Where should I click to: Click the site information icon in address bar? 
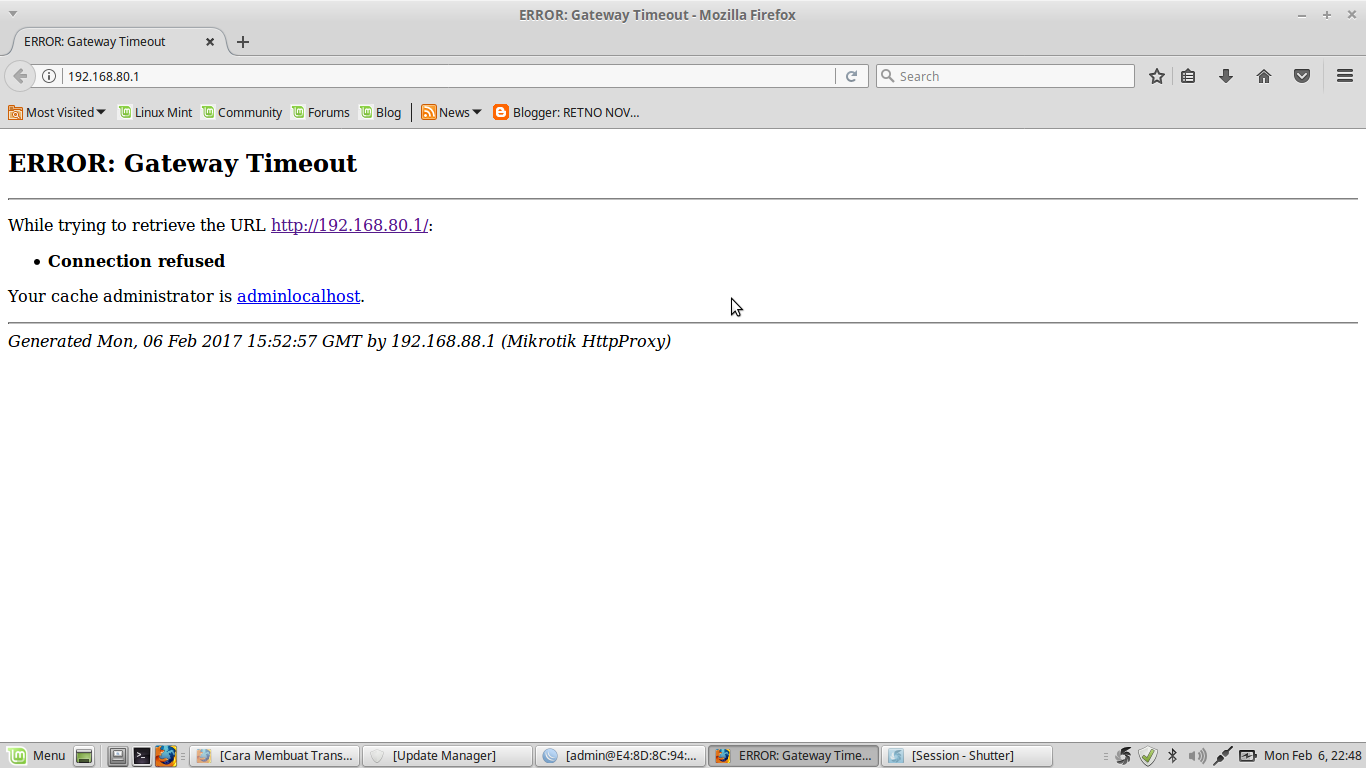click(x=48, y=76)
